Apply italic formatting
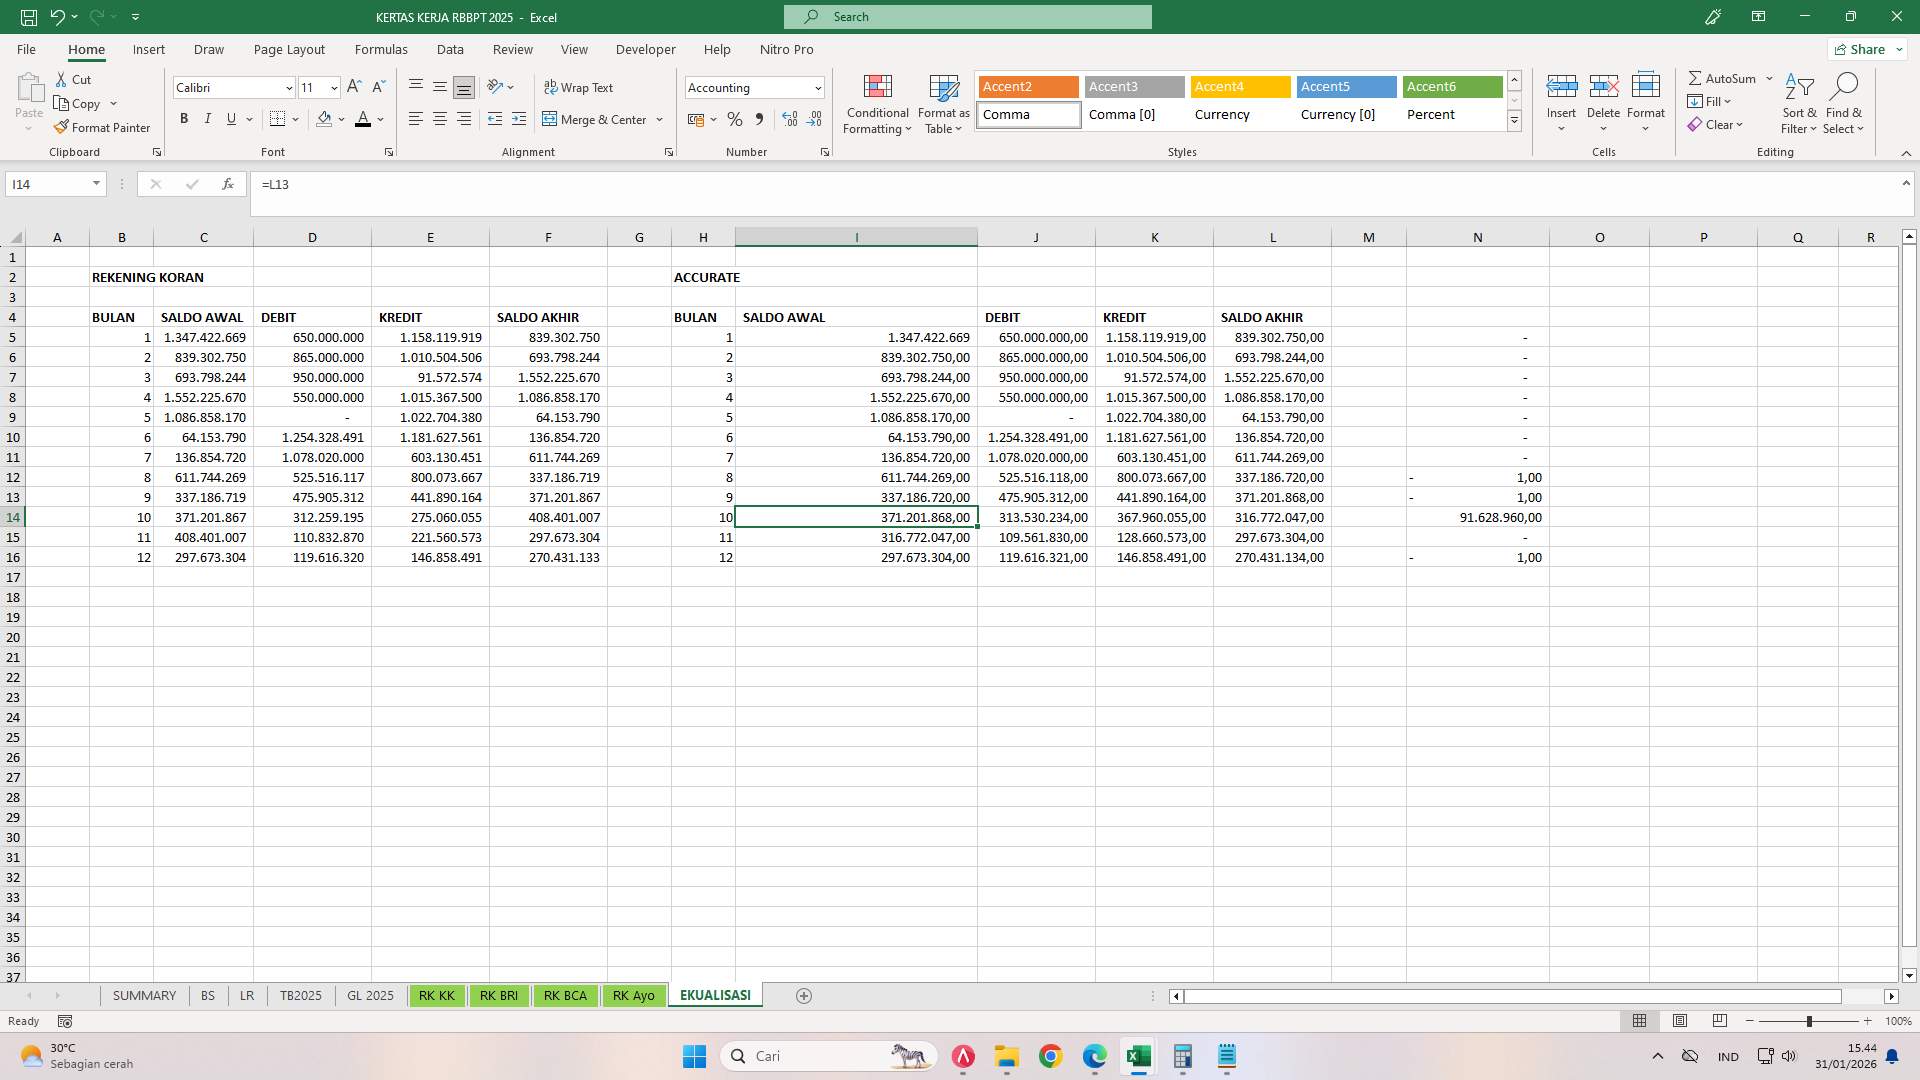 (x=208, y=119)
